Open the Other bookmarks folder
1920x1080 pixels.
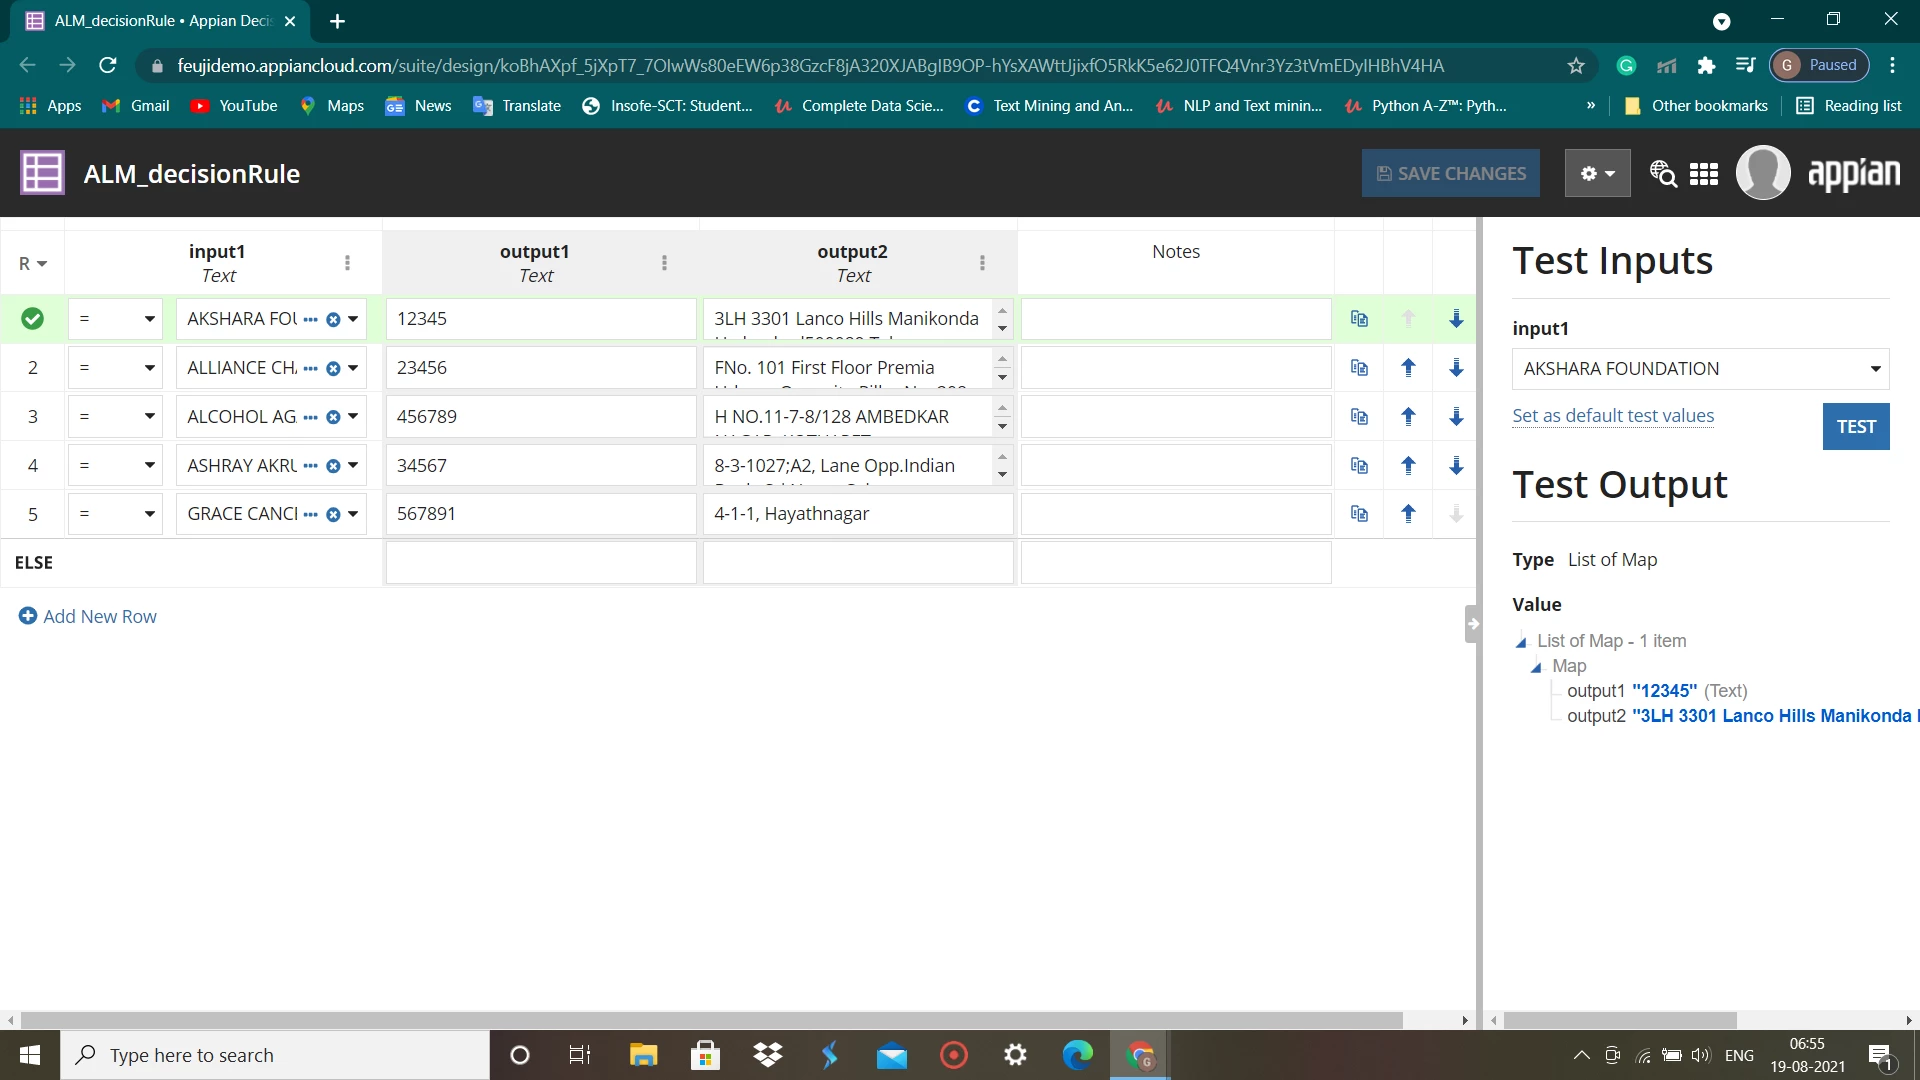coord(1696,106)
